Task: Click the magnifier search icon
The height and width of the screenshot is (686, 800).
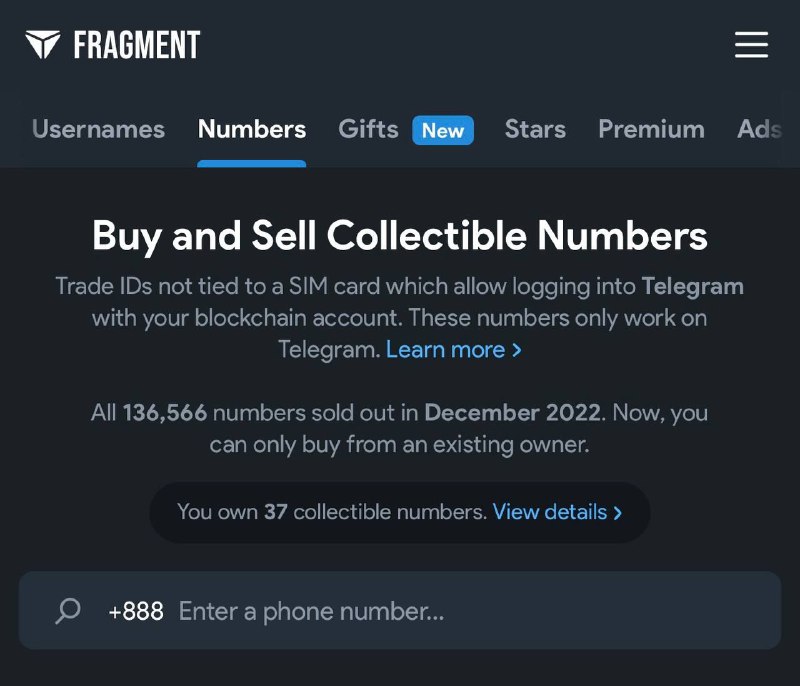Action: (68, 611)
